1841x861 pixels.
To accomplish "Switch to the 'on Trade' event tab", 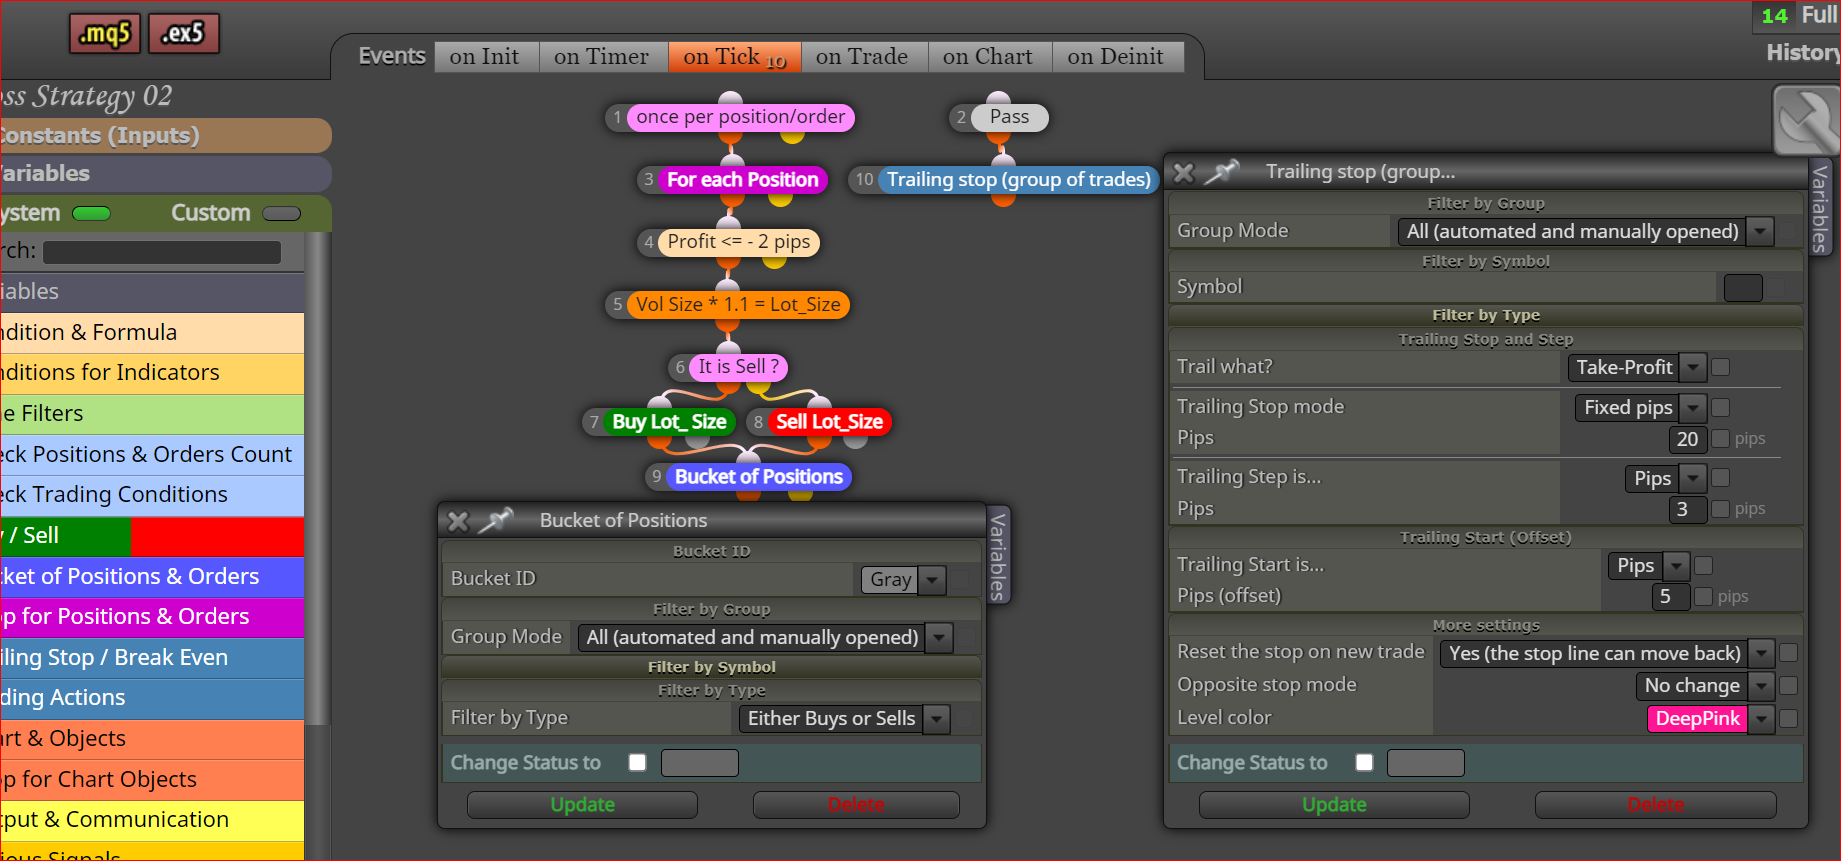I will pyautogui.click(x=862, y=57).
